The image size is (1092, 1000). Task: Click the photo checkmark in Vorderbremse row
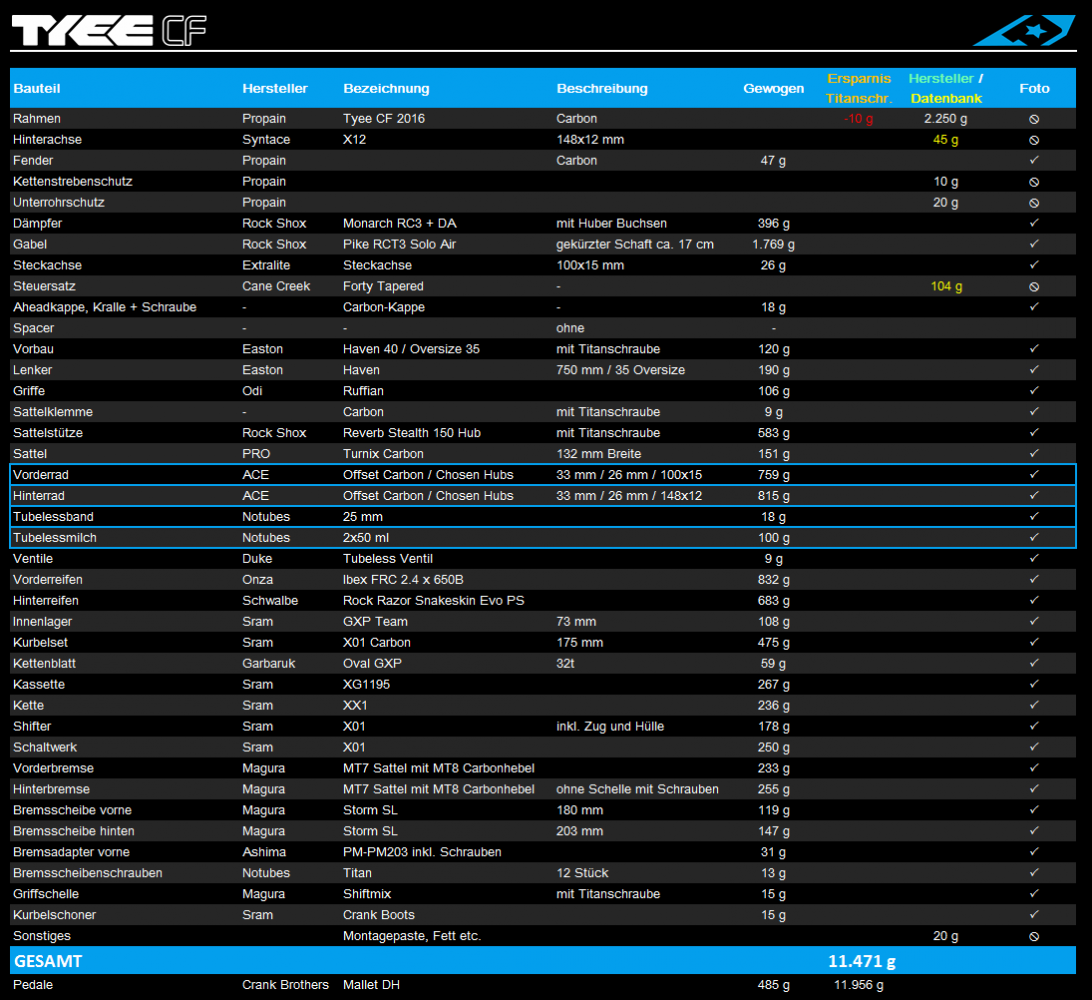1034,767
